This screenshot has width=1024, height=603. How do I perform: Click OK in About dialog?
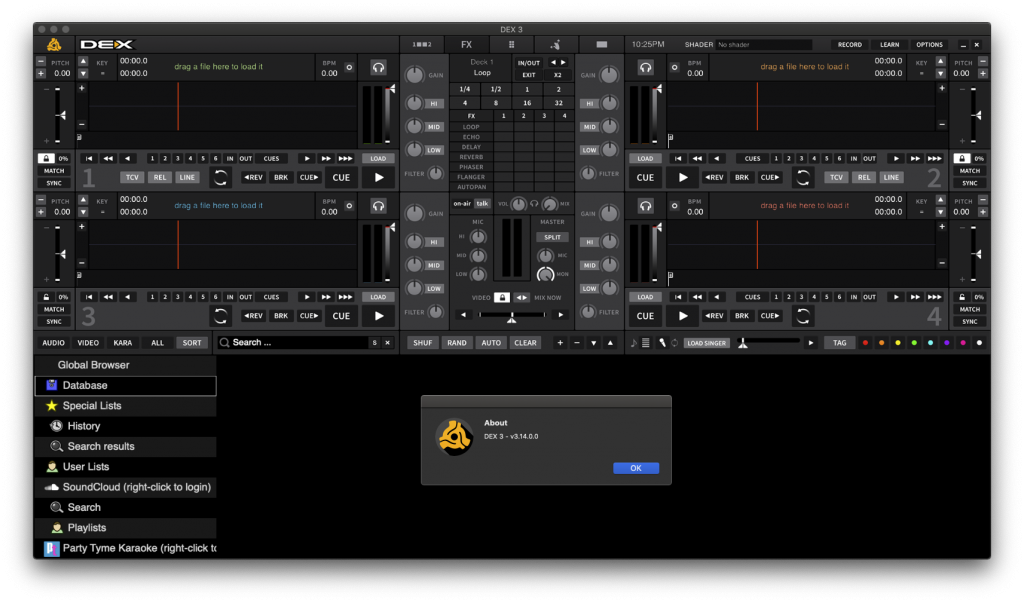pos(635,468)
